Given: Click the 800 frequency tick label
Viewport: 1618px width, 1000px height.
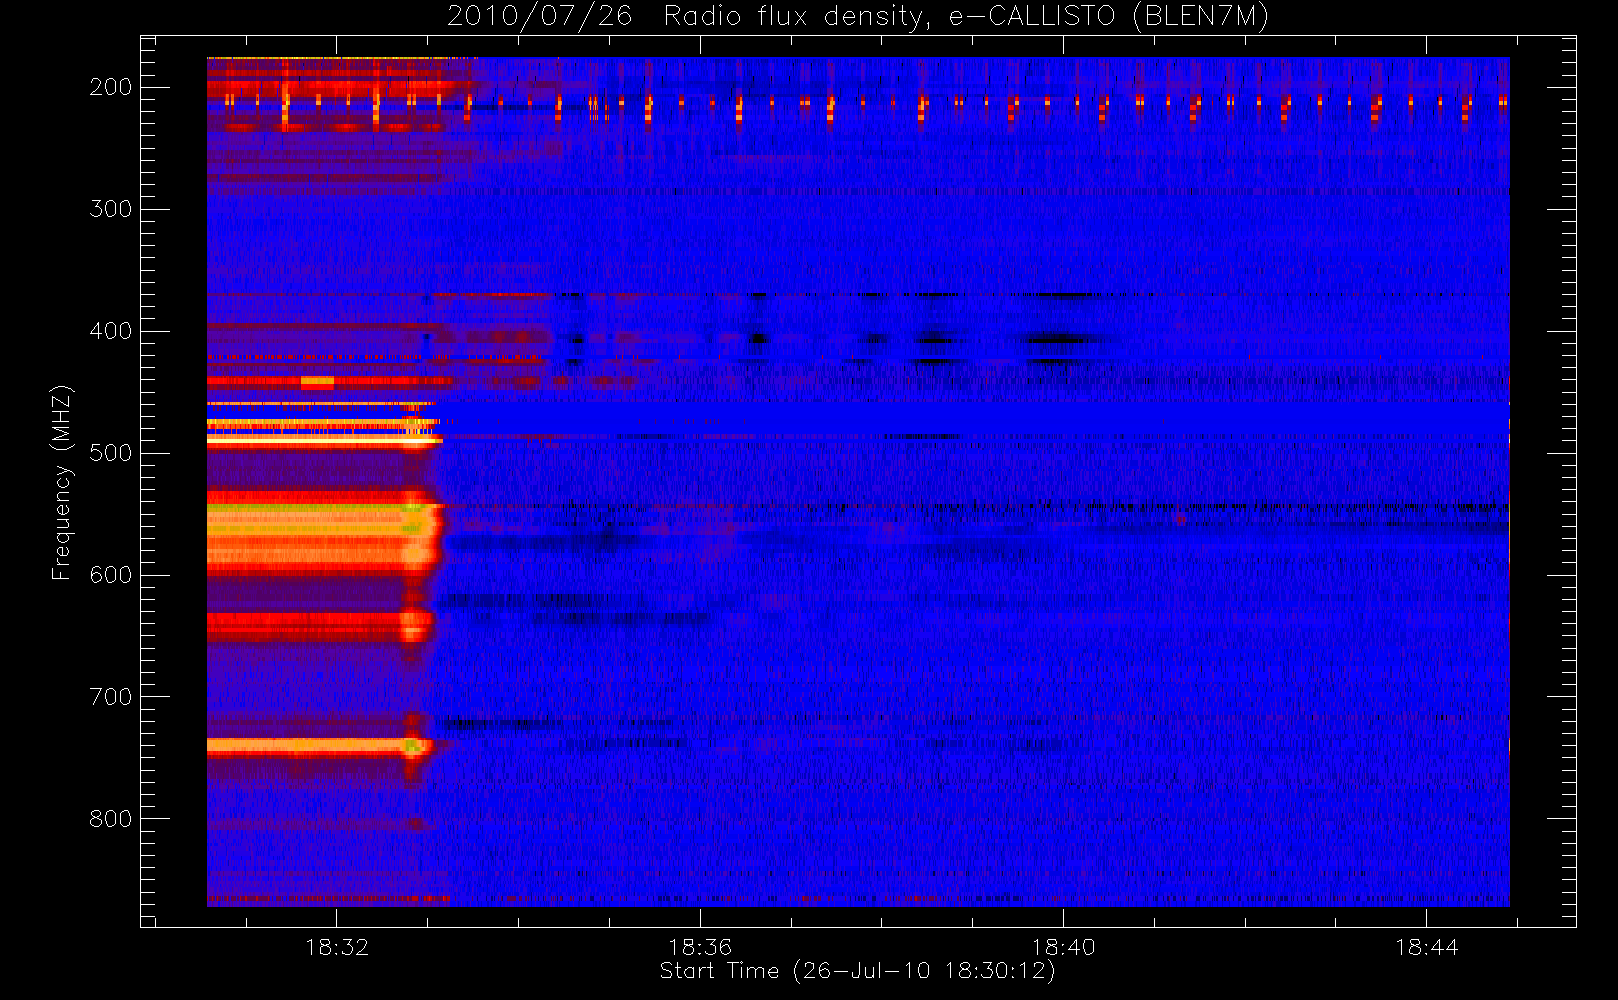Looking at the screenshot, I should click(110, 819).
